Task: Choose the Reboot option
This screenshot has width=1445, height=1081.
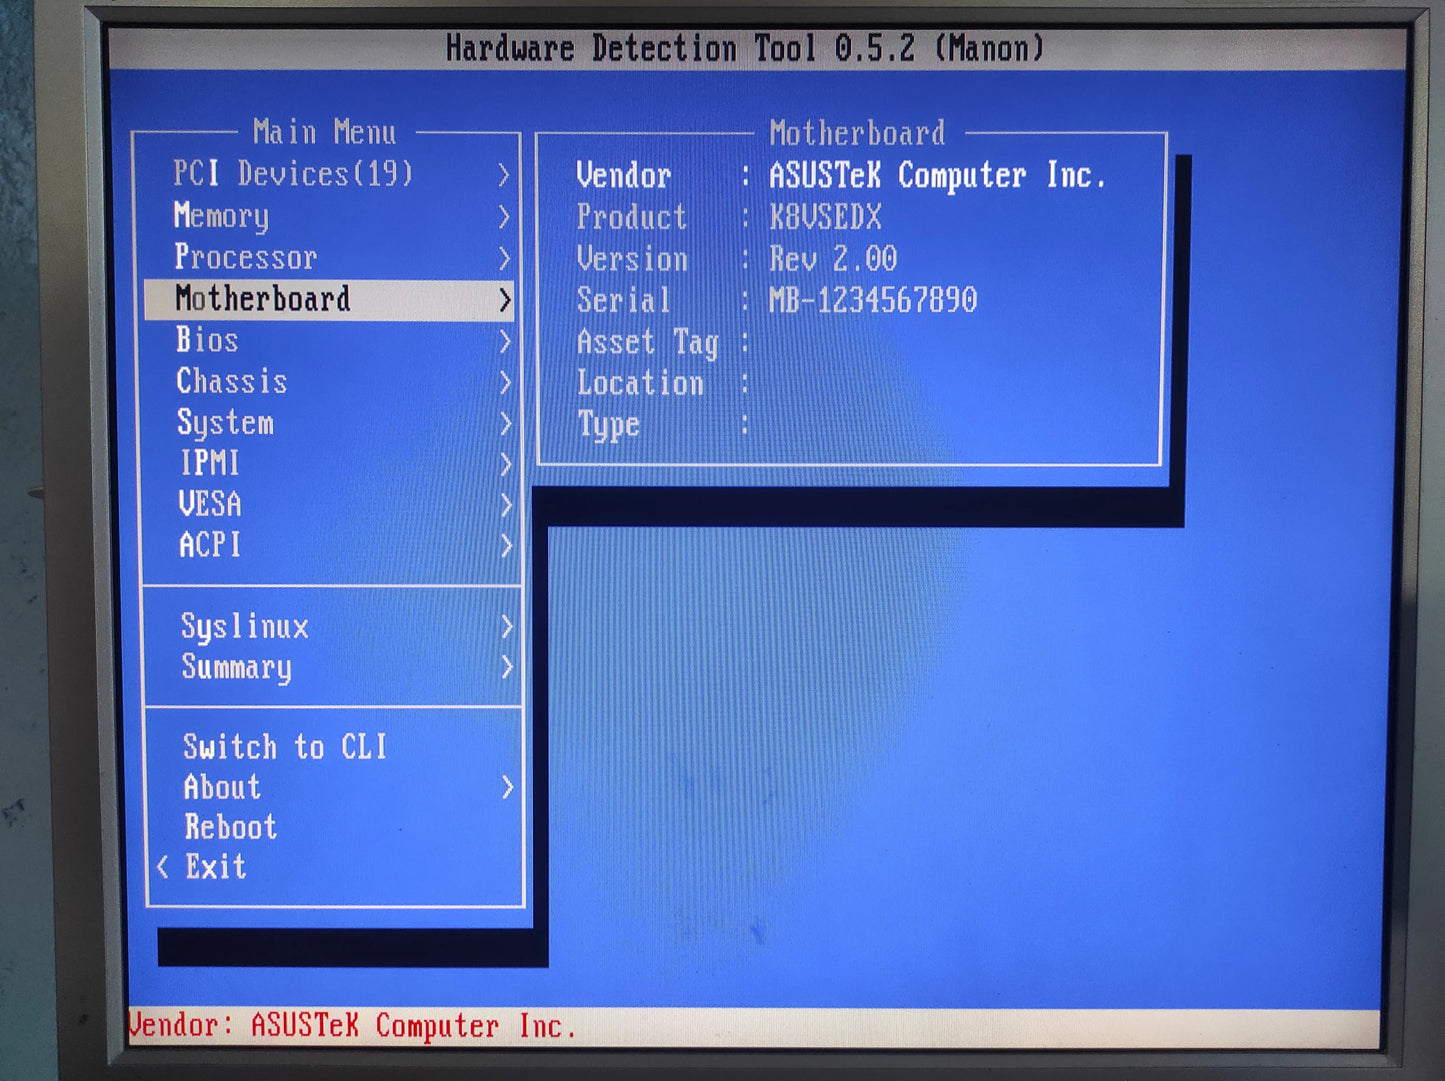Action: coord(334,828)
